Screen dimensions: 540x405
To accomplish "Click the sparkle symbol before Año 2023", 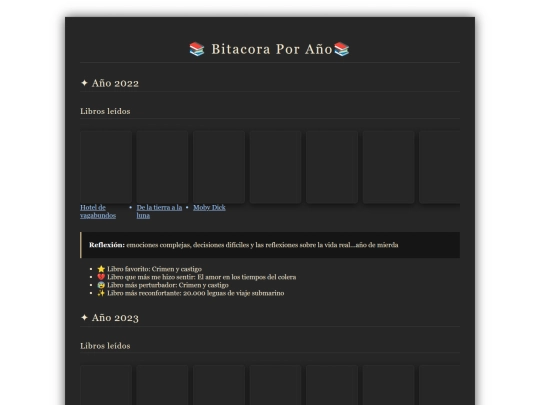I will [x=84, y=318].
